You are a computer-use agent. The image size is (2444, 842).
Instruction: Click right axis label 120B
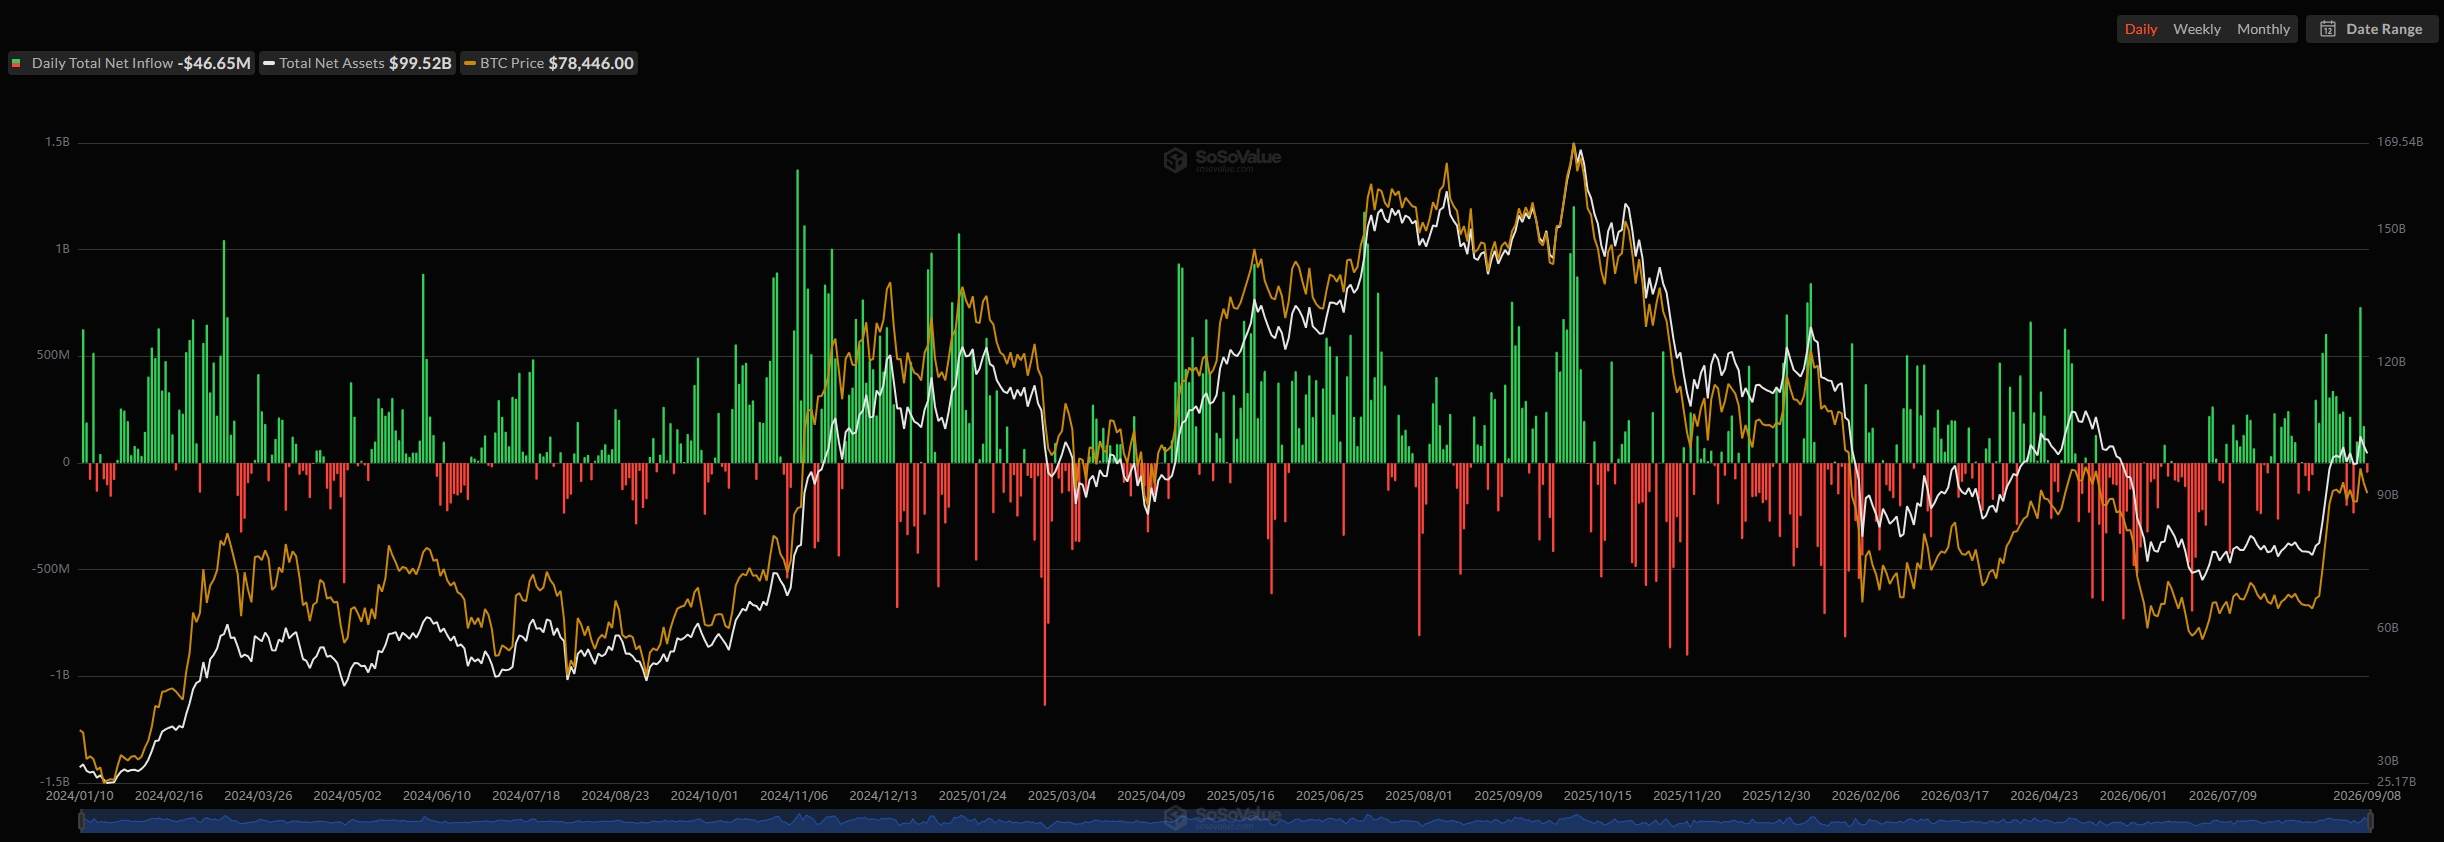pyautogui.click(x=2391, y=362)
